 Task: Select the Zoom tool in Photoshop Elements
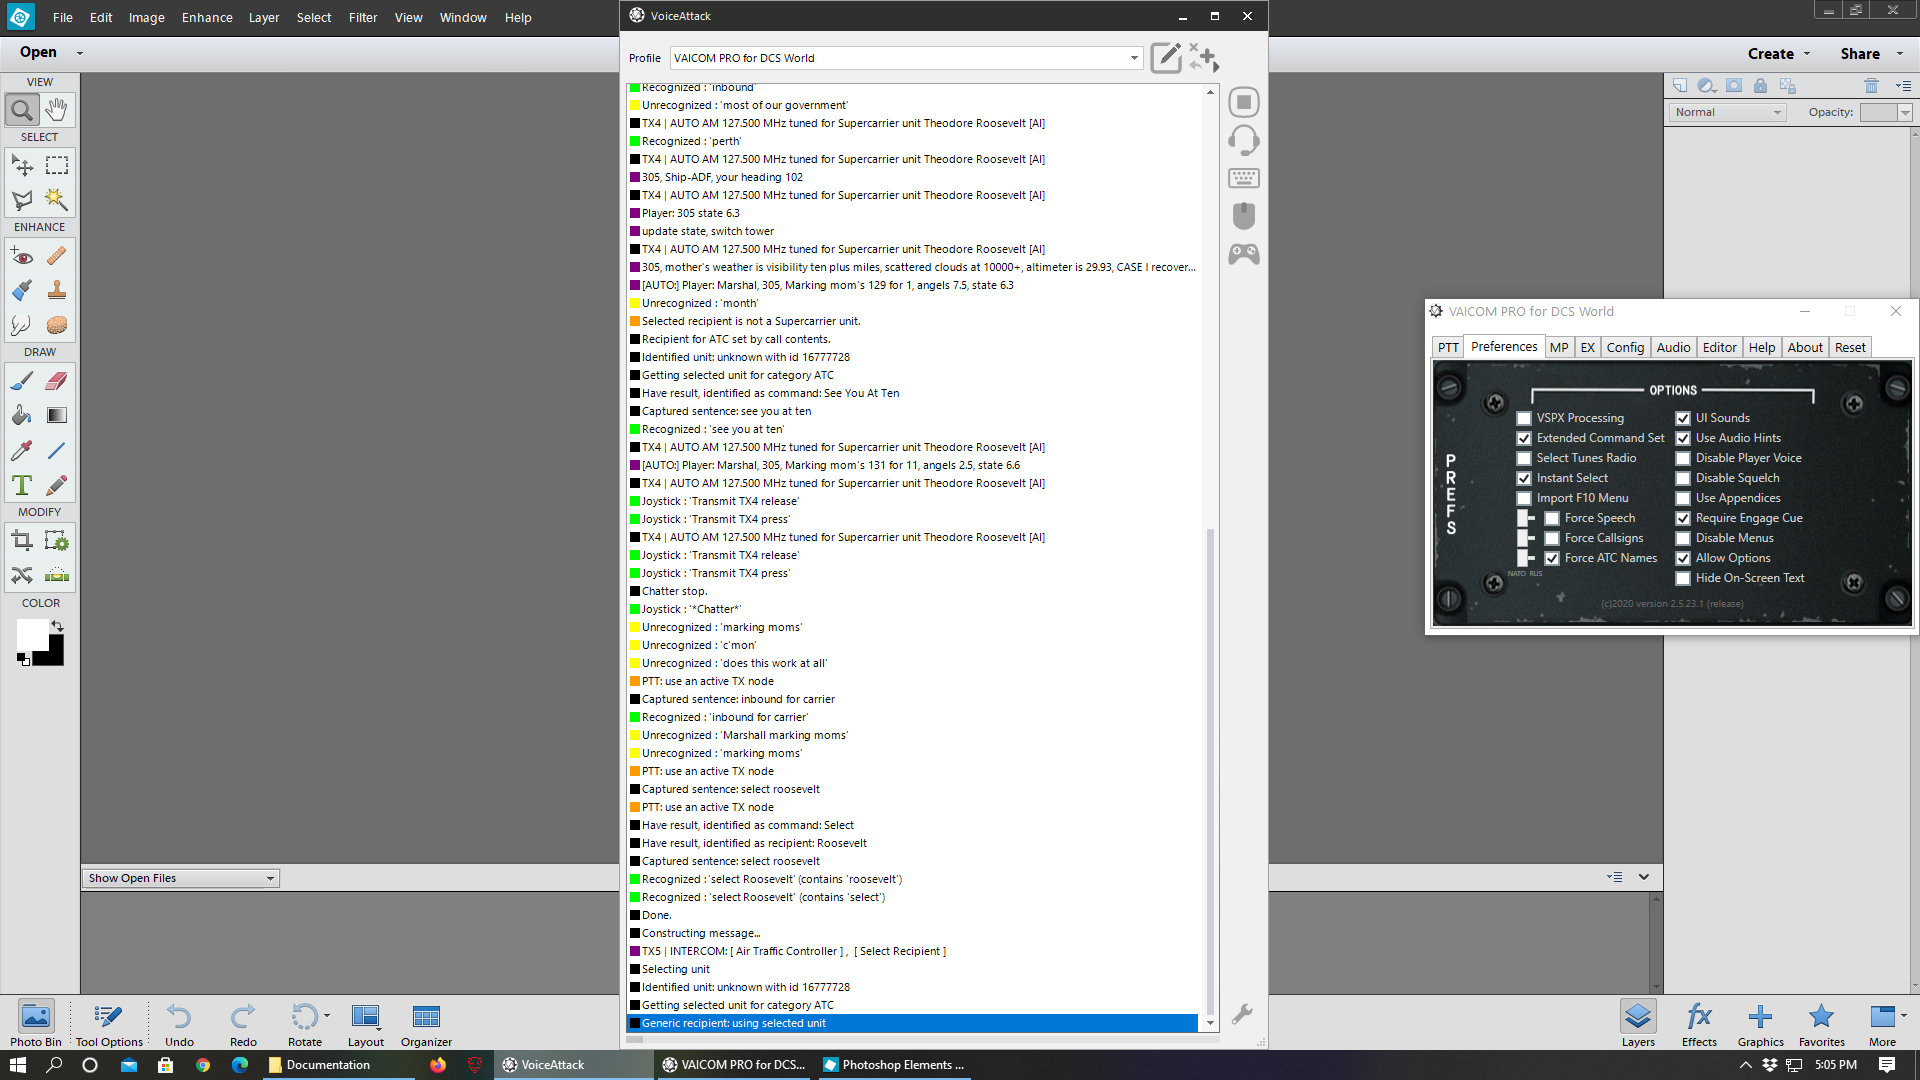point(22,109)
